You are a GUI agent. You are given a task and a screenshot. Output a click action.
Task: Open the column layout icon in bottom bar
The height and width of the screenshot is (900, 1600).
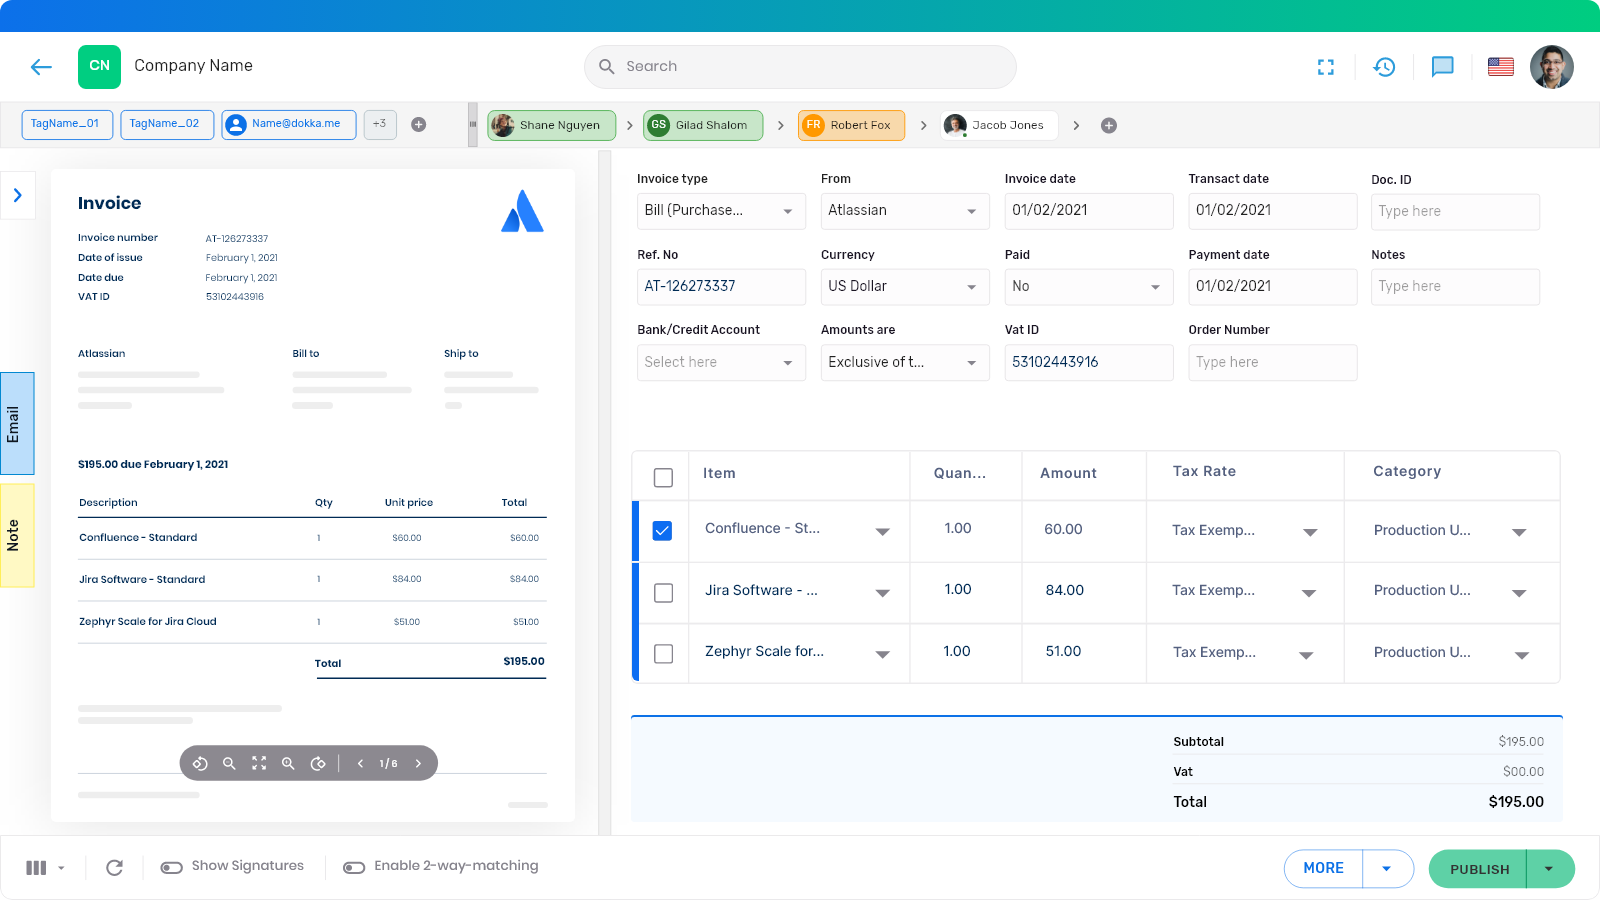coord(37,868)
